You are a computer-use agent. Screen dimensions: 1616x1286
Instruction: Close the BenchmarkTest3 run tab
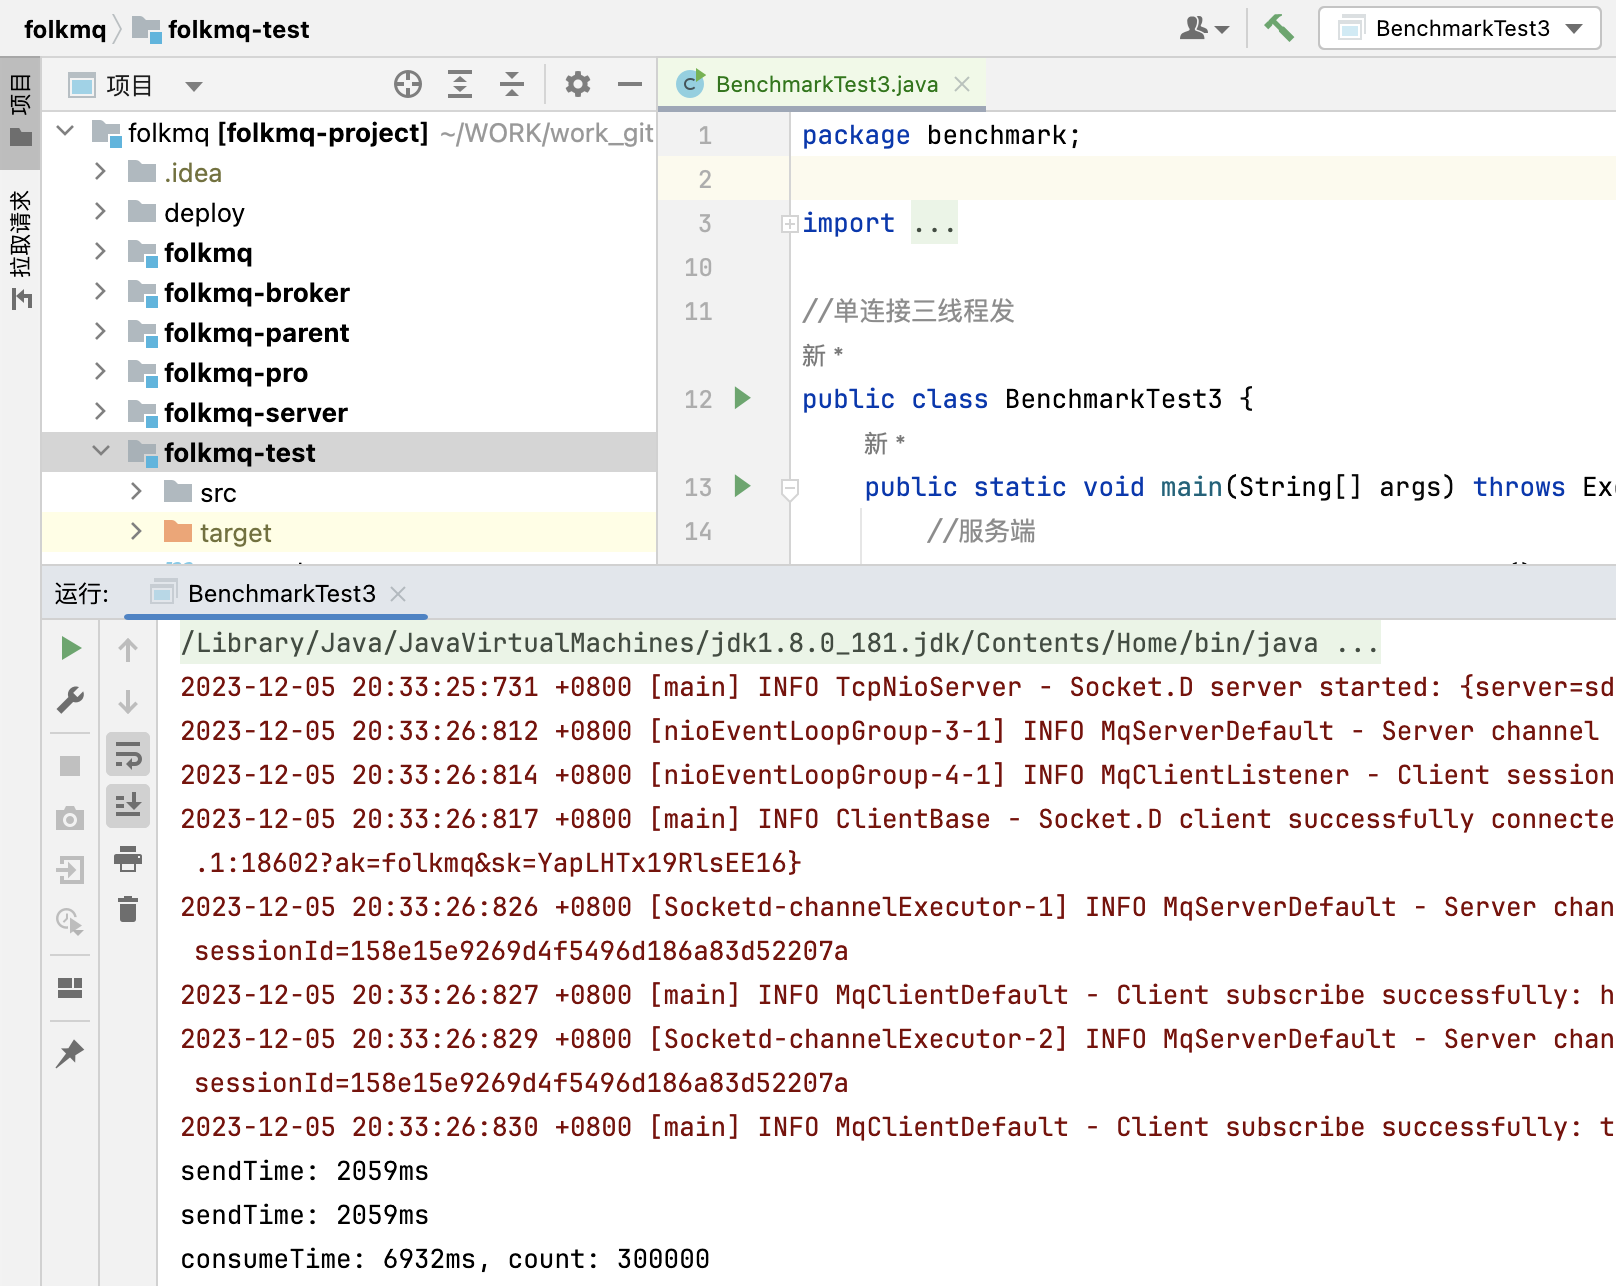(398, 594)
